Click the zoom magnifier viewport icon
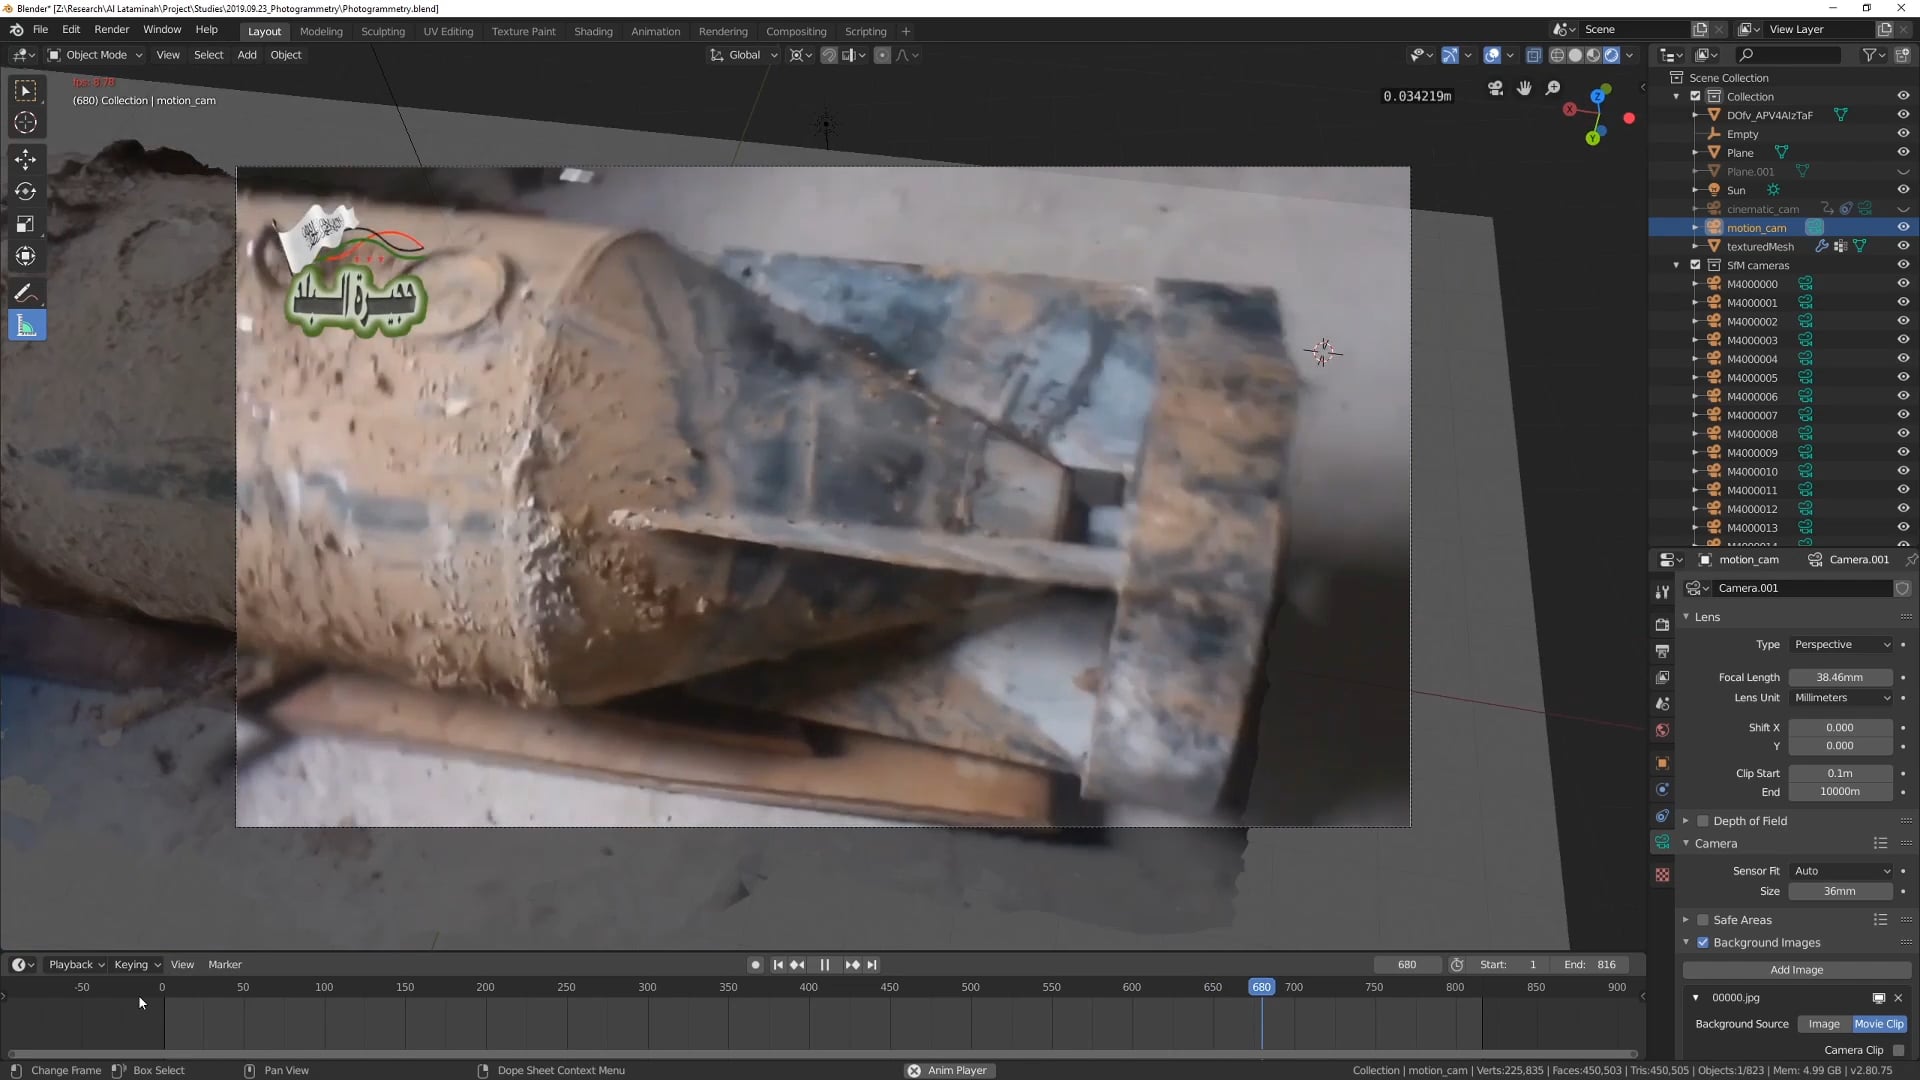The width and height of the screenshot is (1920, 1080). click(x=1553, y=88)
